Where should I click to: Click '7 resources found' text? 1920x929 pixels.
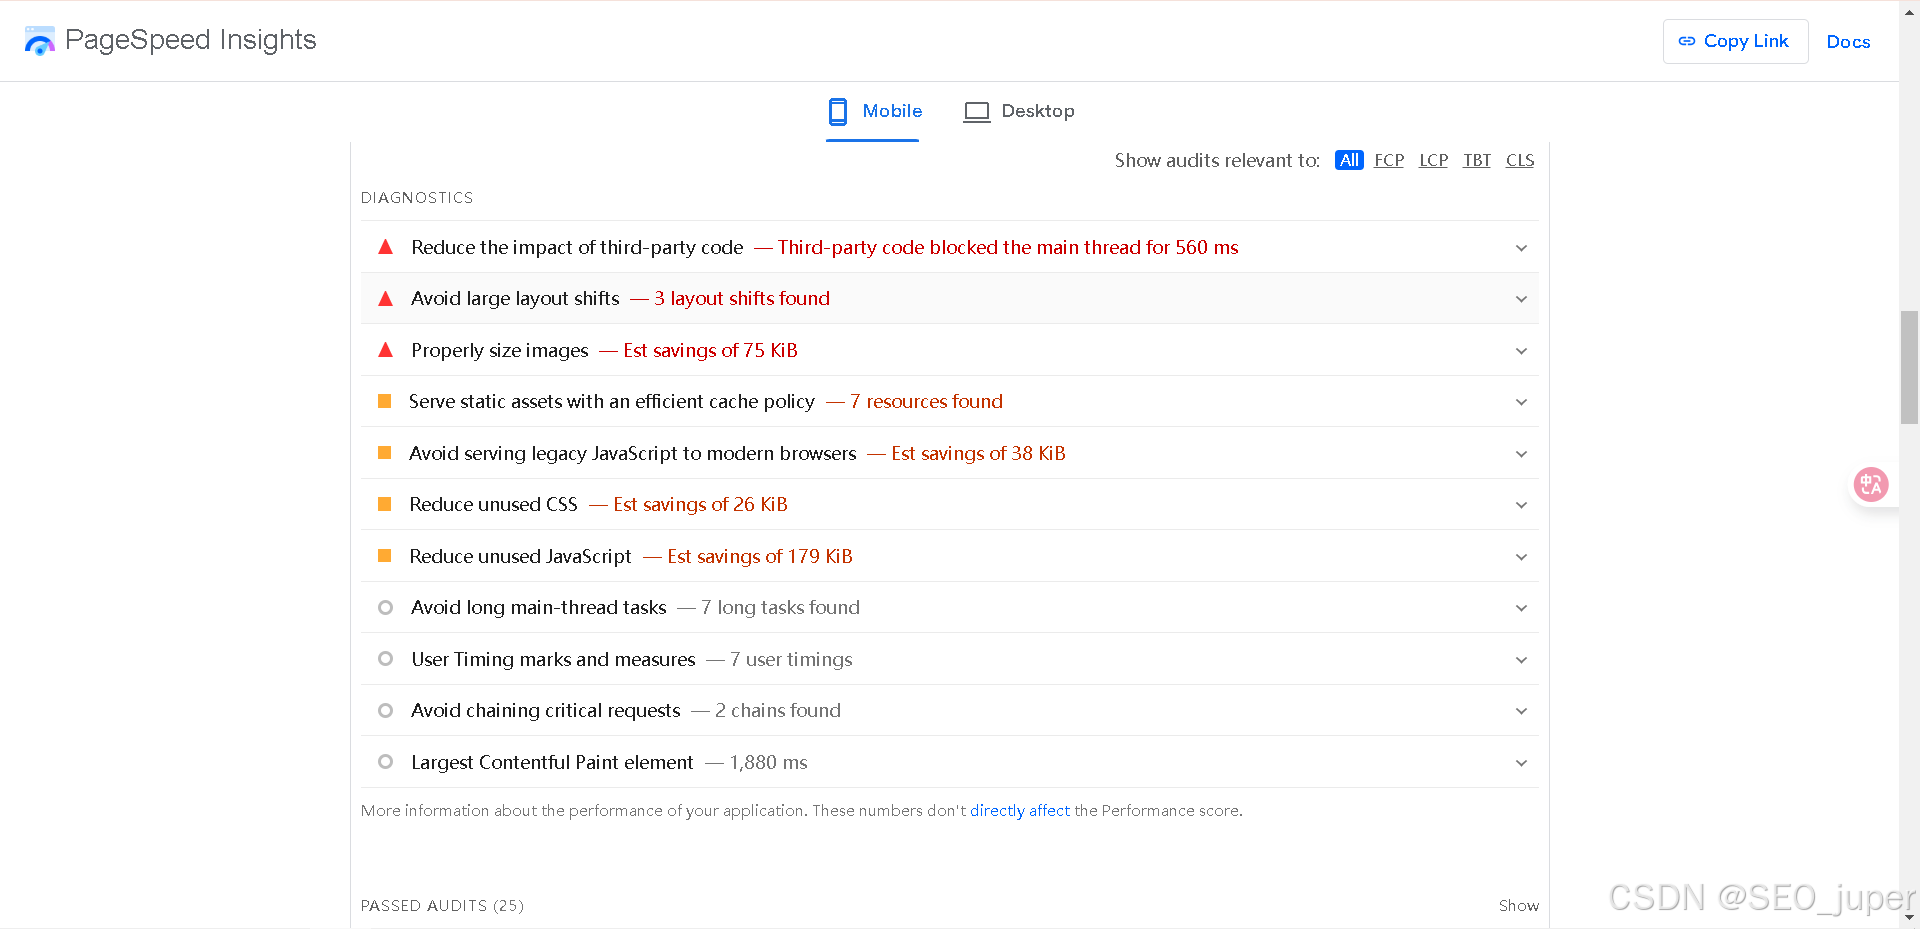[926, 401]
